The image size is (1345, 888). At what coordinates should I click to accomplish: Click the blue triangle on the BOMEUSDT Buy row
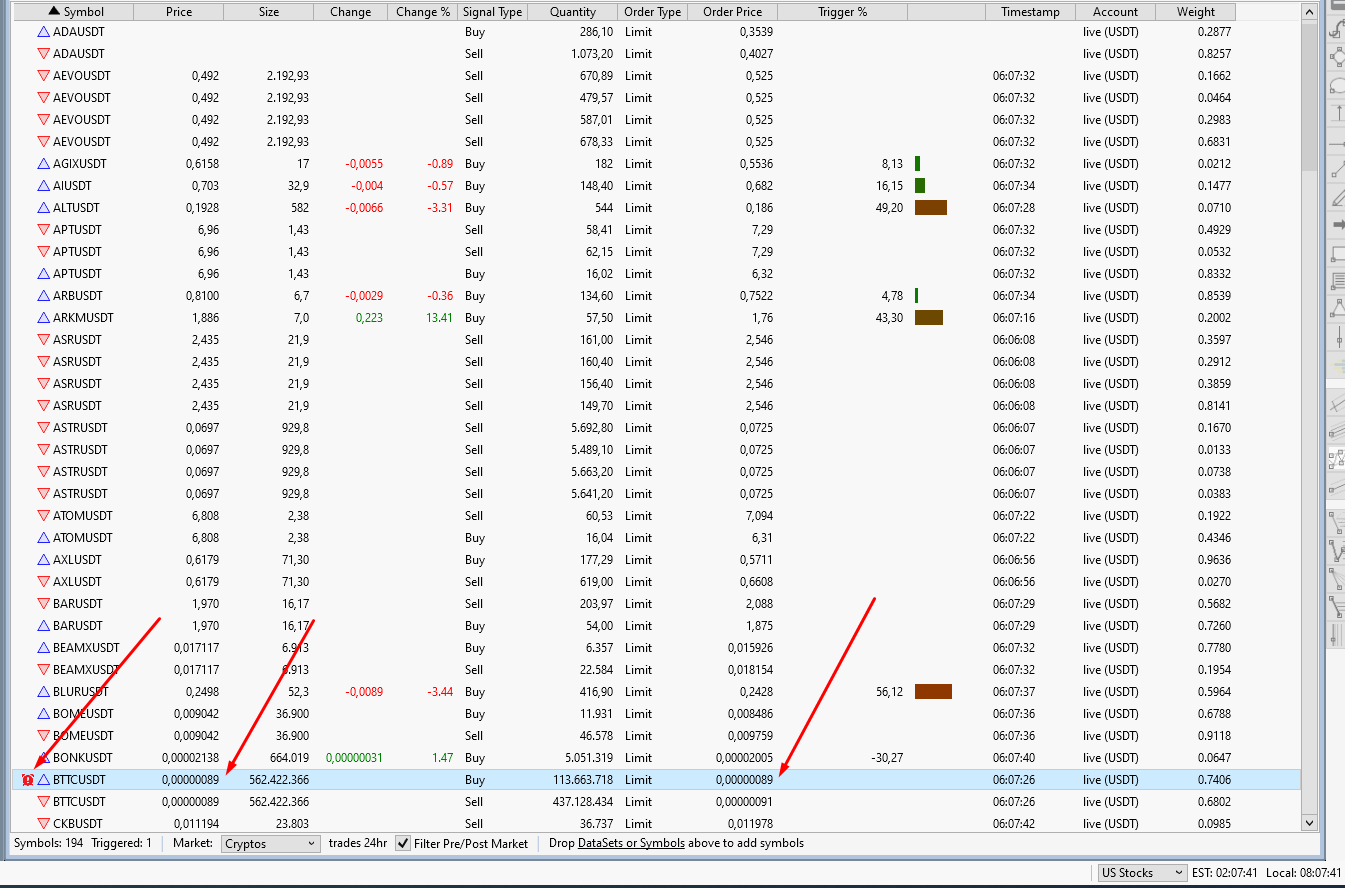tap(43, 714)
